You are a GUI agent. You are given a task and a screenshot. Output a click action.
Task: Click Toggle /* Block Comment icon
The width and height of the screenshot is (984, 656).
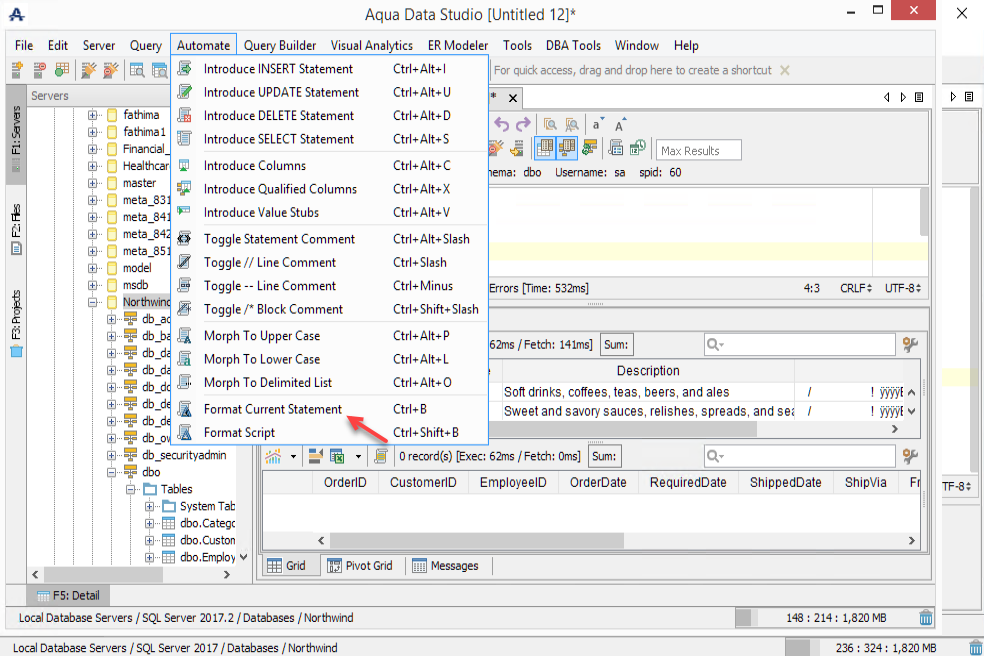coord(184,309)
